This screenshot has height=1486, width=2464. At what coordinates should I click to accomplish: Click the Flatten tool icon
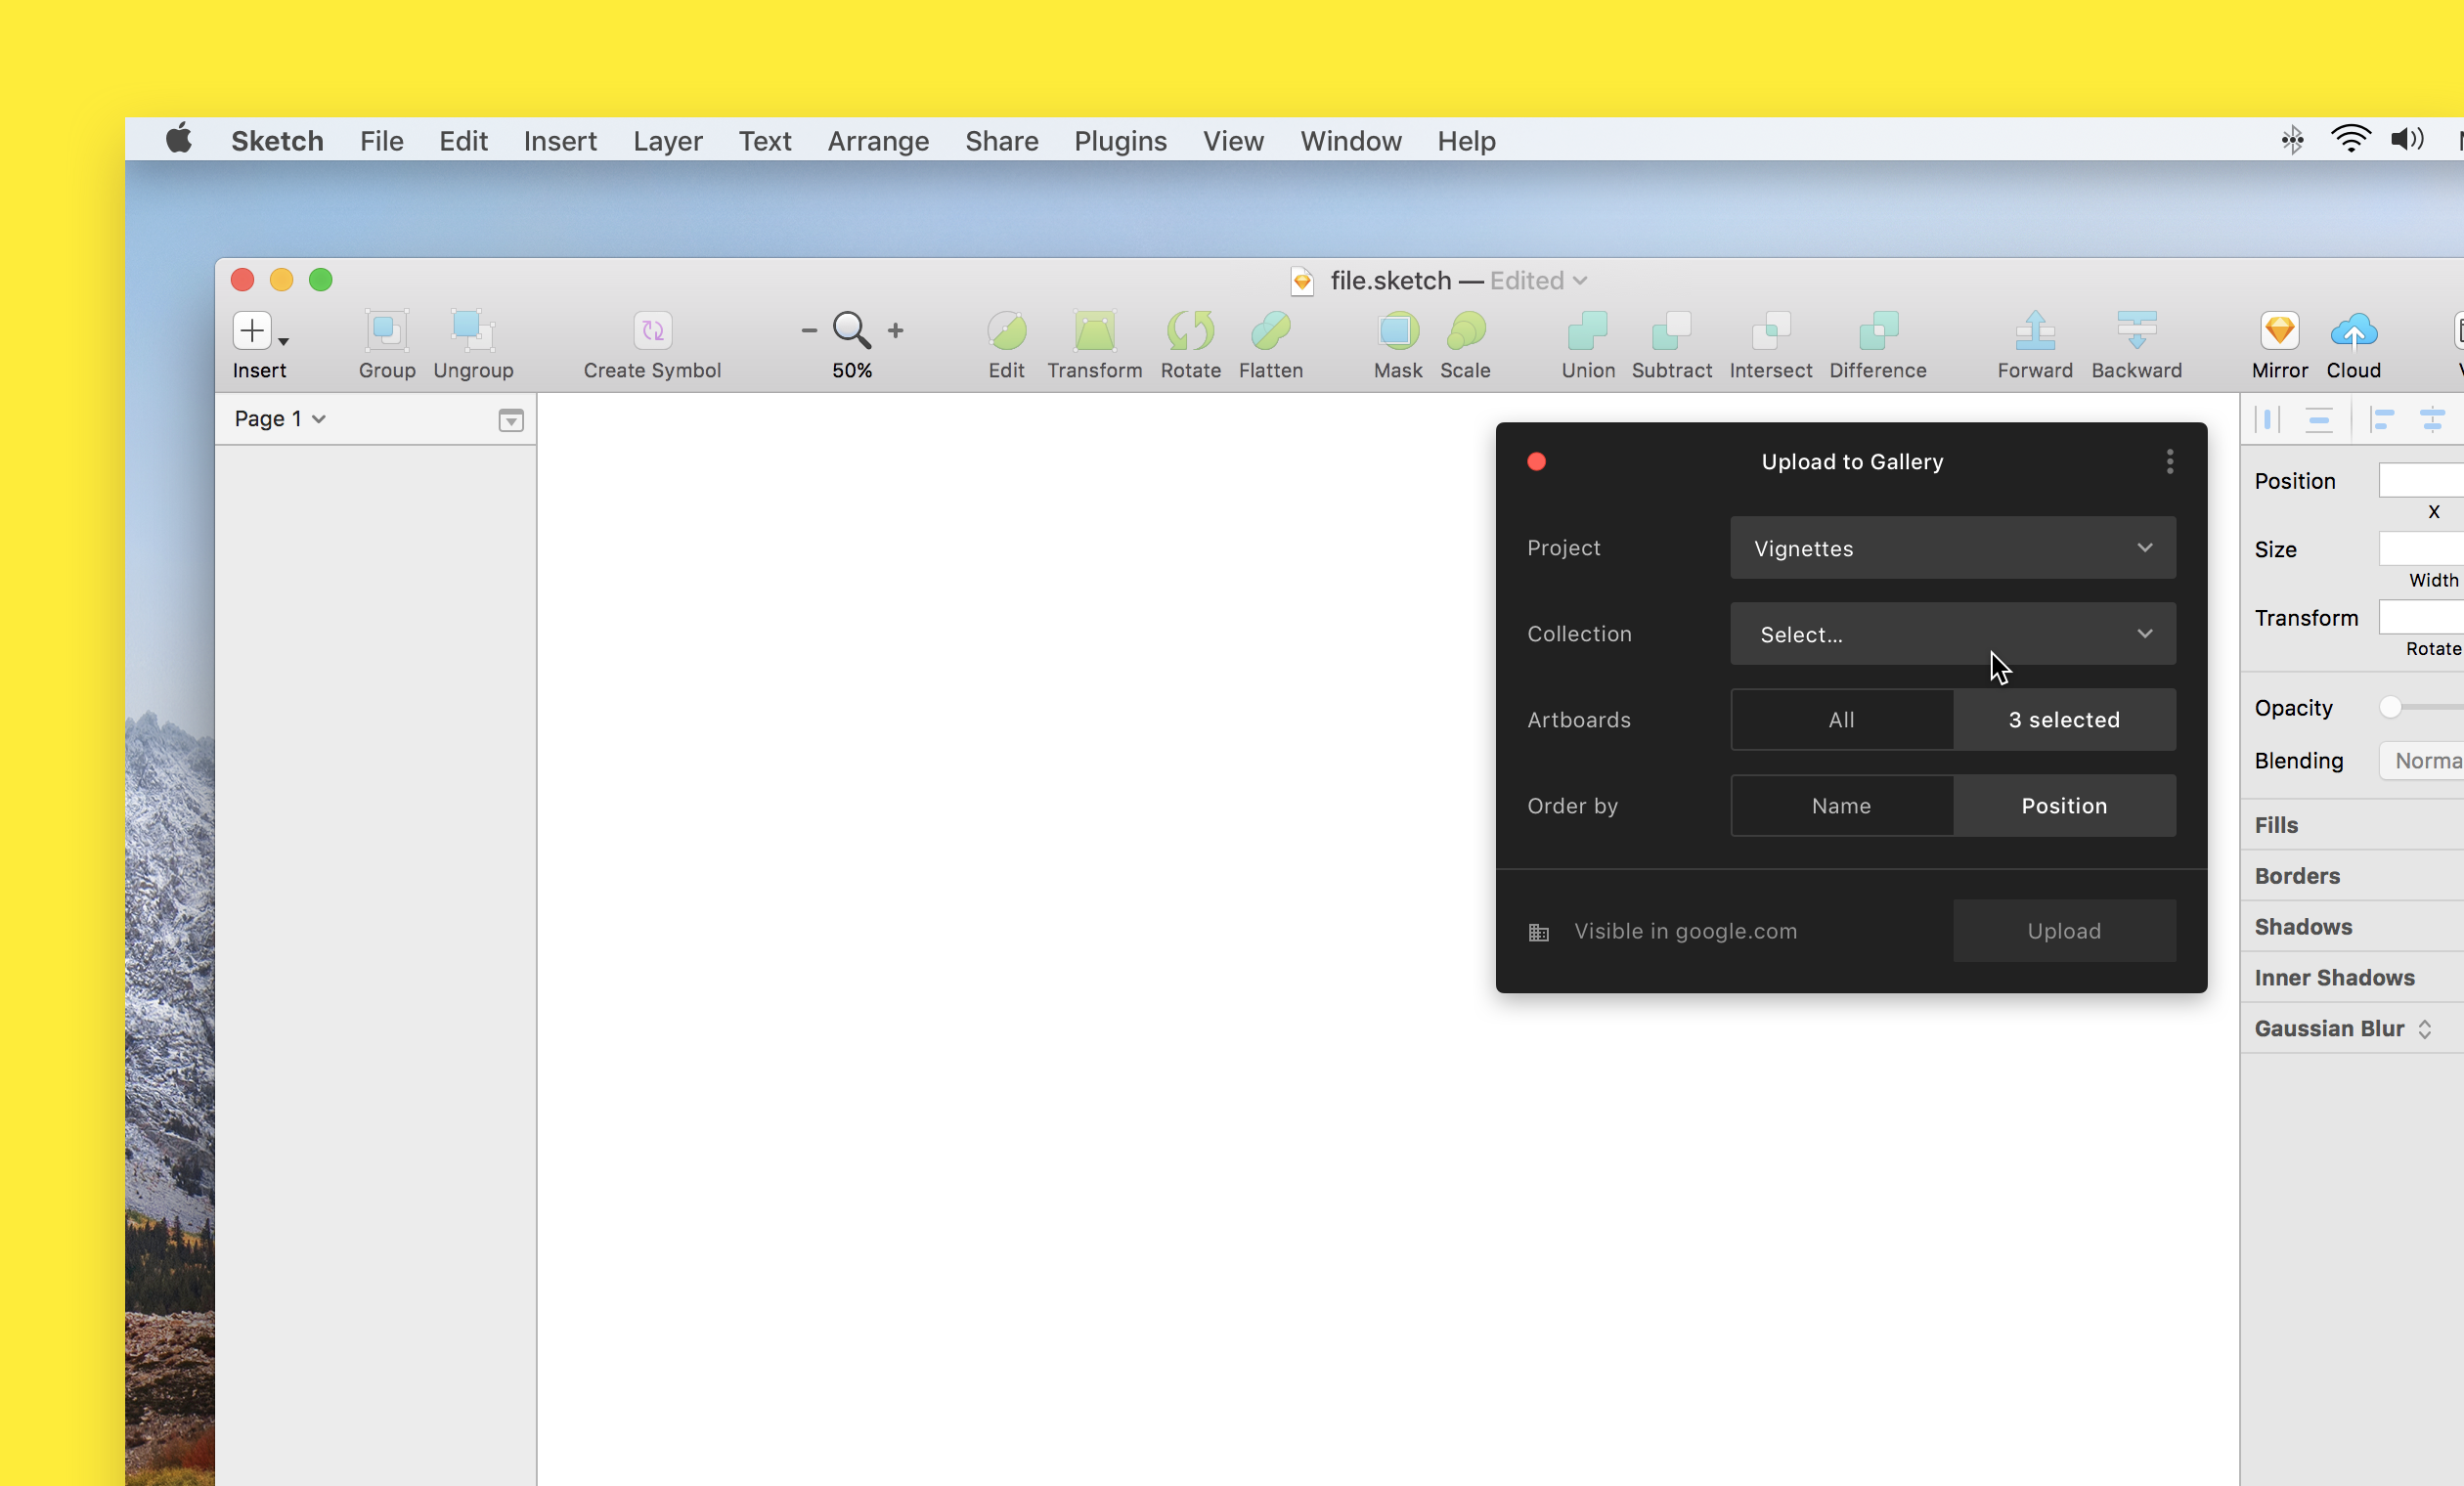pyautogui.click(x=1270, y=330)
